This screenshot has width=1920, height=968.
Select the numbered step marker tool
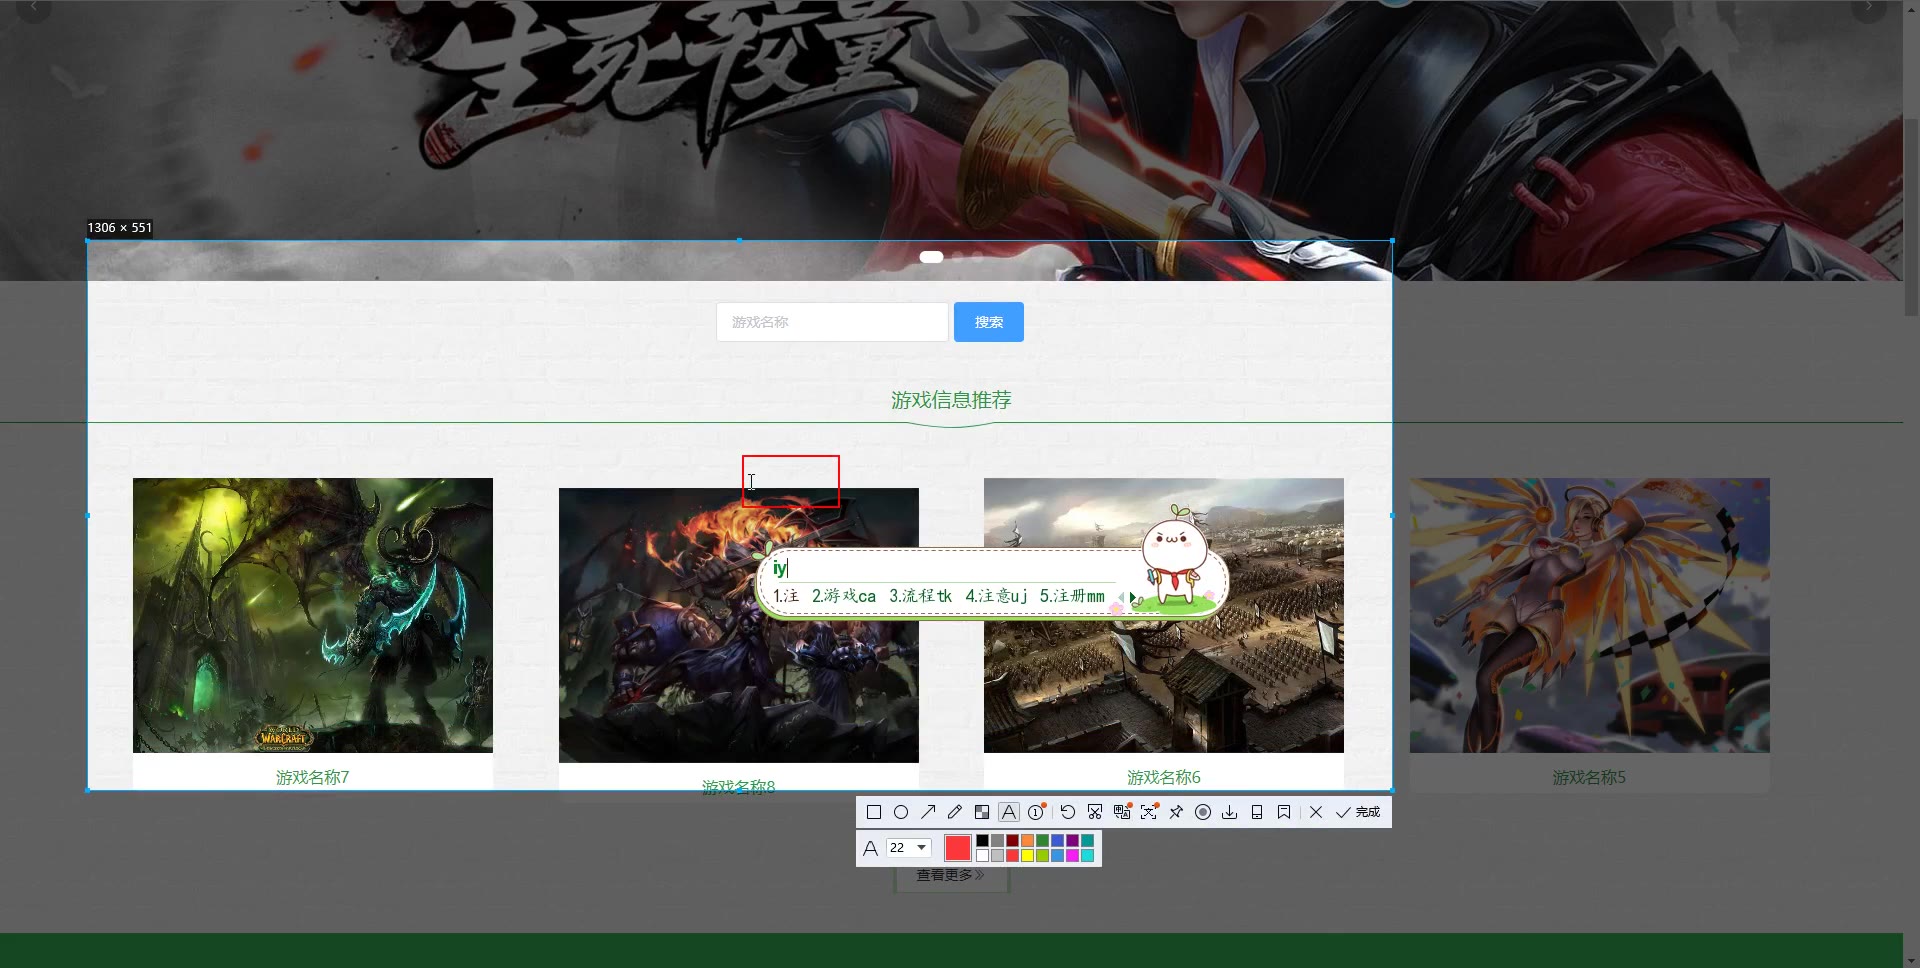[x=1037, y=812]
